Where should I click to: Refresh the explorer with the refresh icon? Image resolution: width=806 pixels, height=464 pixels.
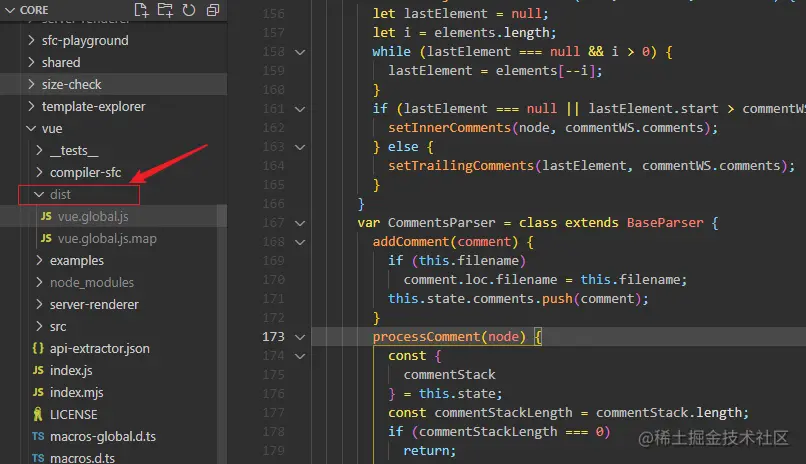(x=189, y=10)
